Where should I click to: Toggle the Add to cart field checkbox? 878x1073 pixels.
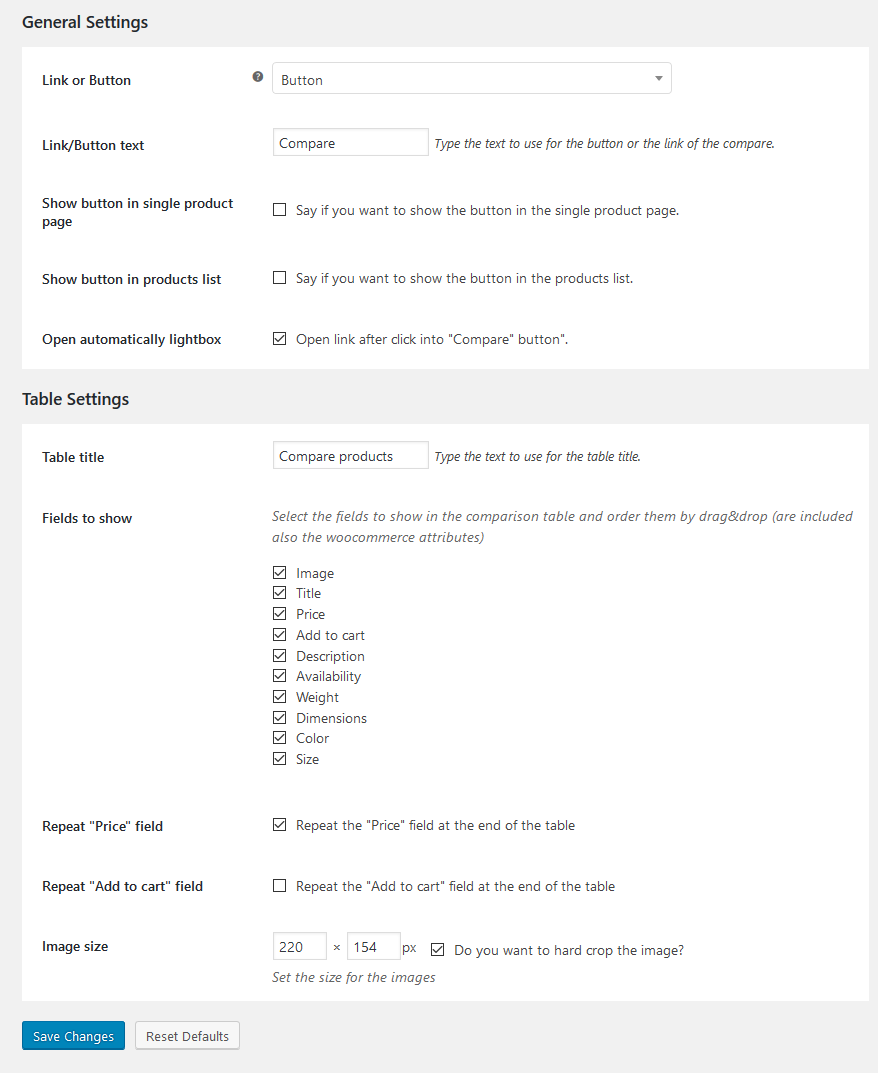(x=280, y=635)
